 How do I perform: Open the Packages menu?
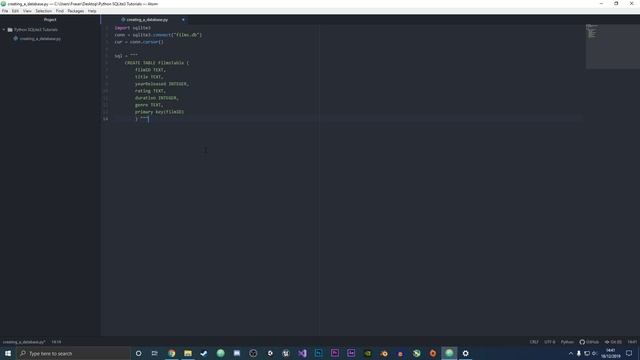tap(76, 11)
